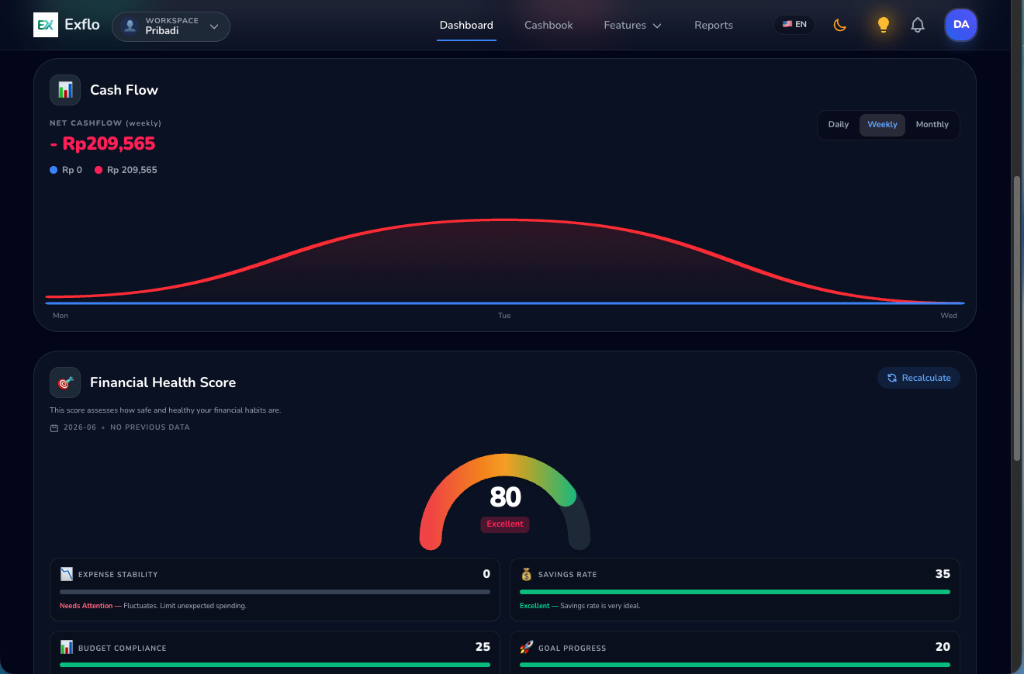
Task: Click the Budget Compliance score 25
Action: (x=483, y=647)
